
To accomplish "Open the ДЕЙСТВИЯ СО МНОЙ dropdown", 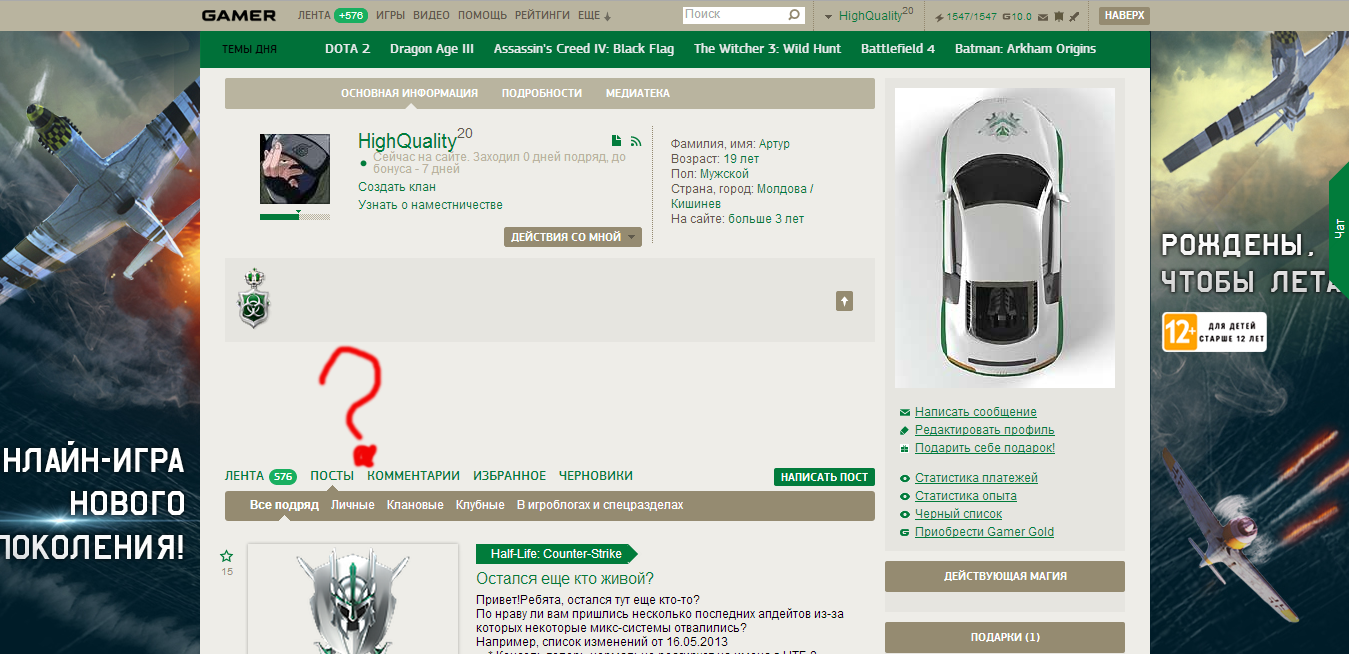I will click(573, 237).
